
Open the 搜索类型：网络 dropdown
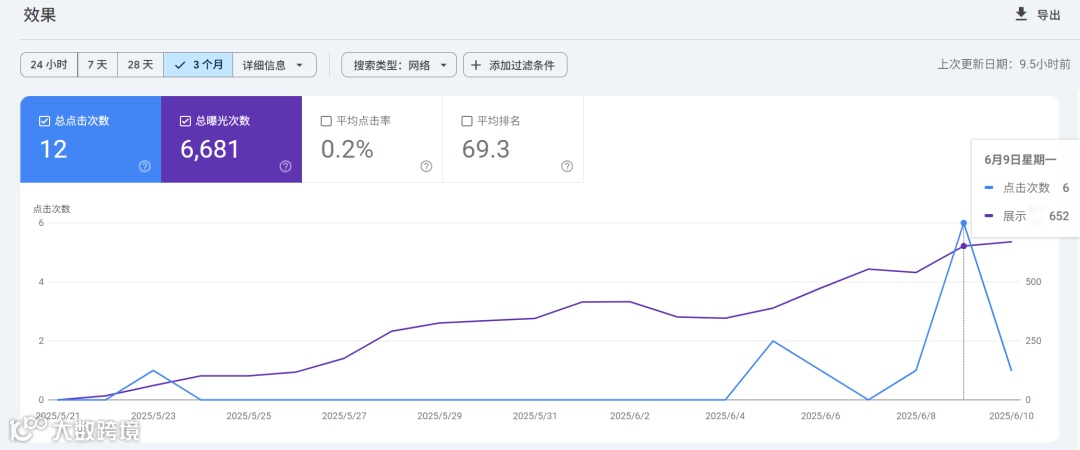click(399, 65)
